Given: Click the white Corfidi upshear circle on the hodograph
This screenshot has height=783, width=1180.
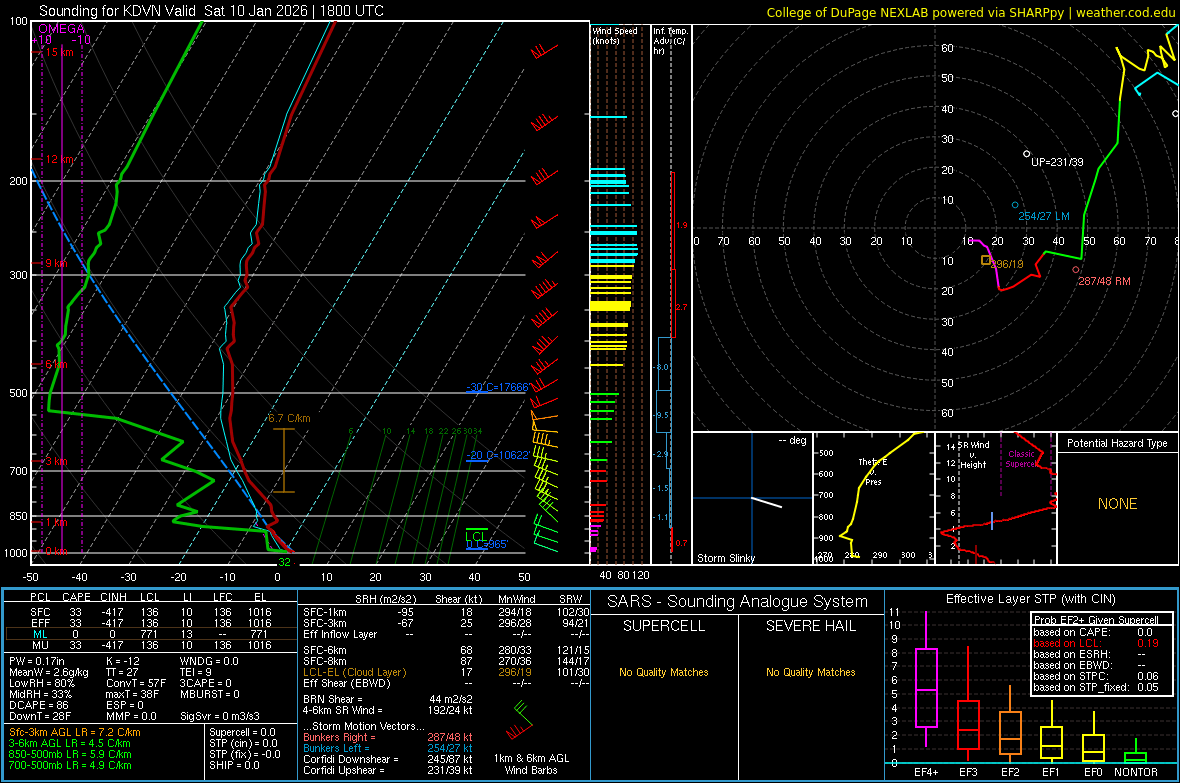Looking at the screenshot, I should pyautogui.click(x=1026, y=154).
